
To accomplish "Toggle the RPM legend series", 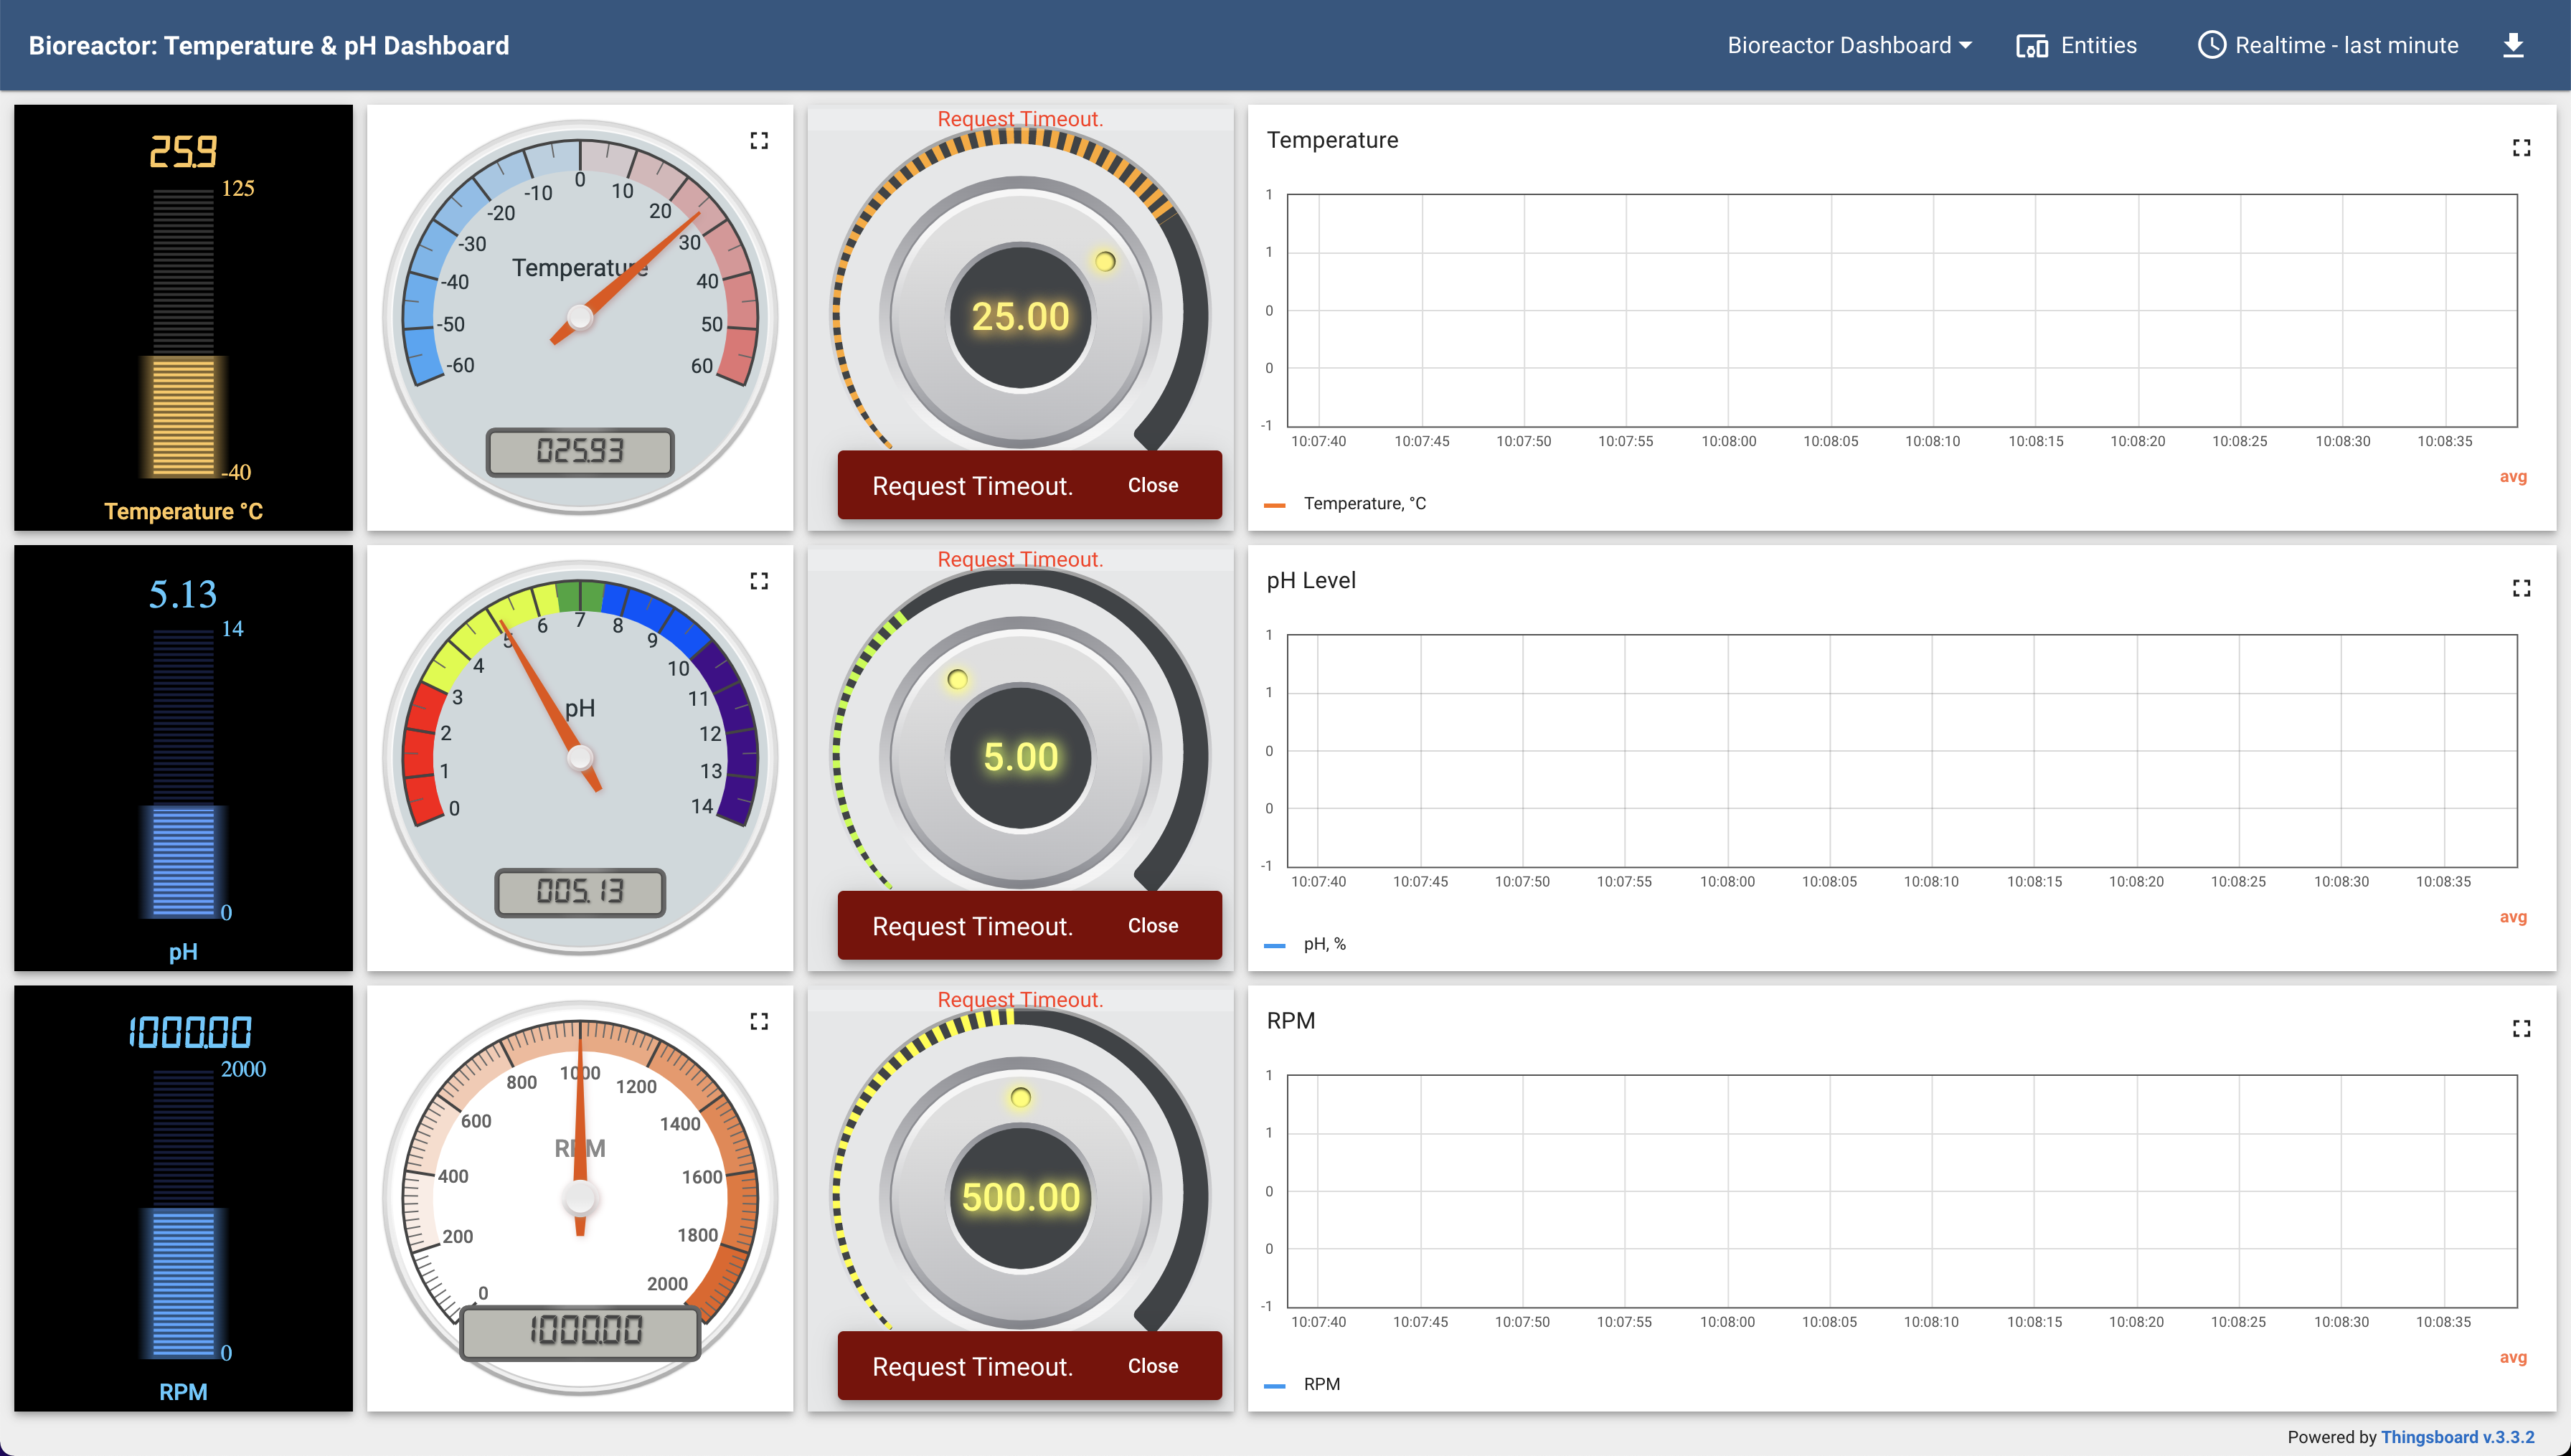I will click(x=1302, y=1384).
